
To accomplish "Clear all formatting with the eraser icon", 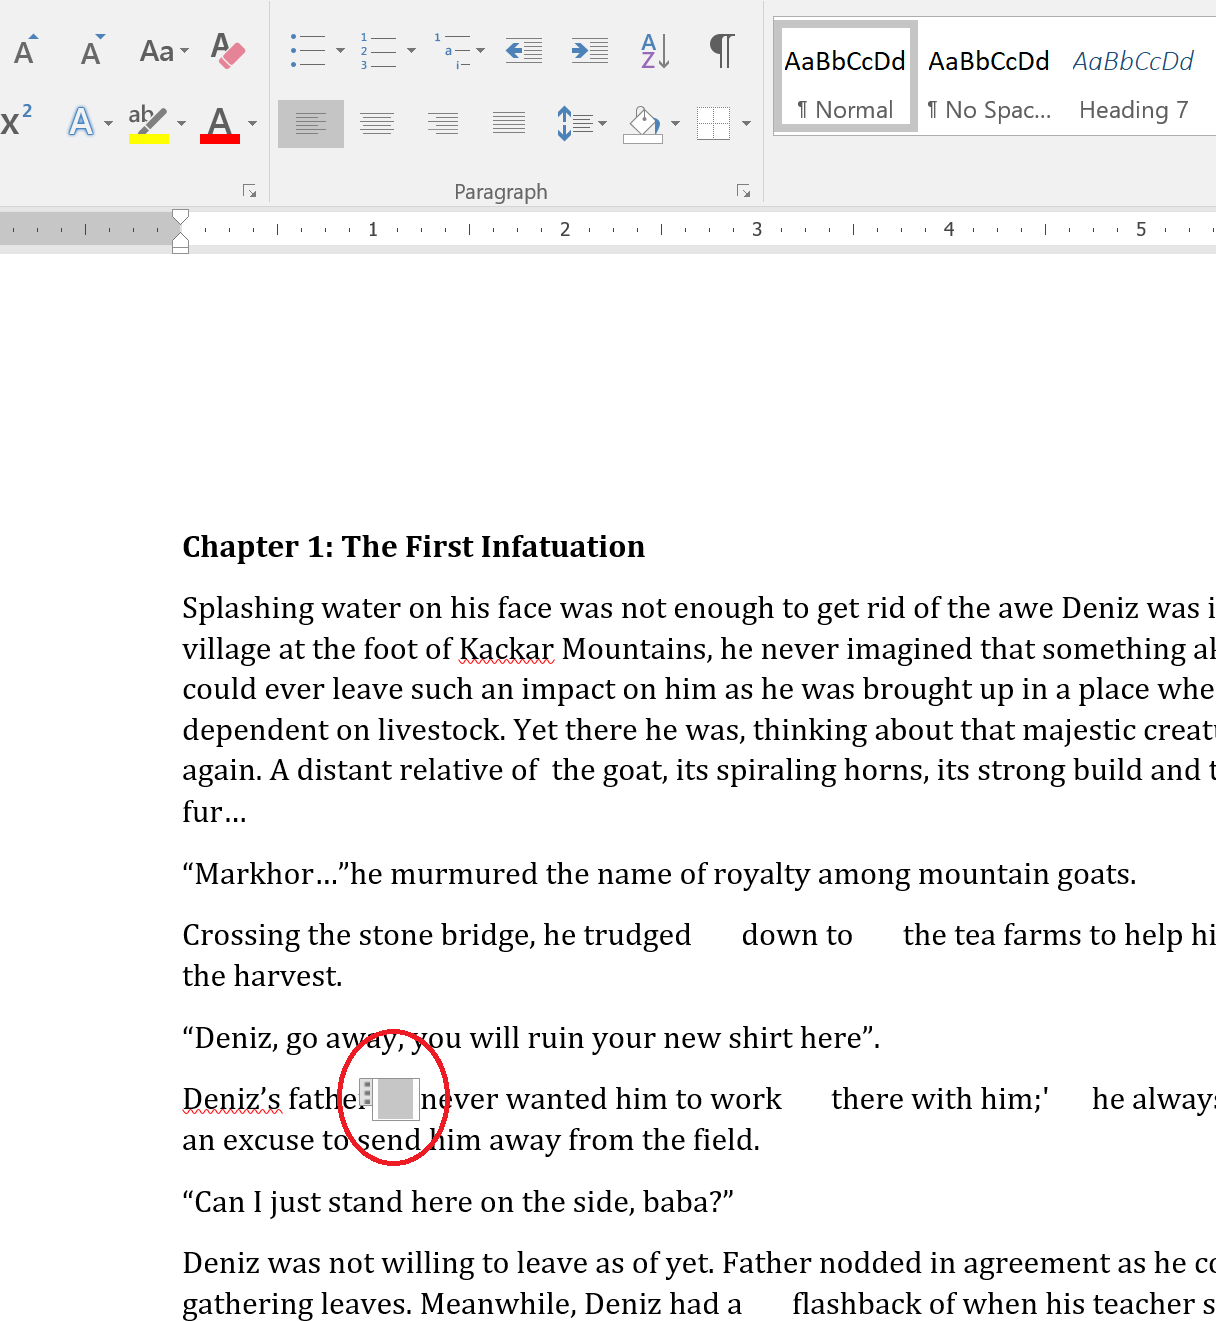I will pyautogui.click(x=228, y=50).
